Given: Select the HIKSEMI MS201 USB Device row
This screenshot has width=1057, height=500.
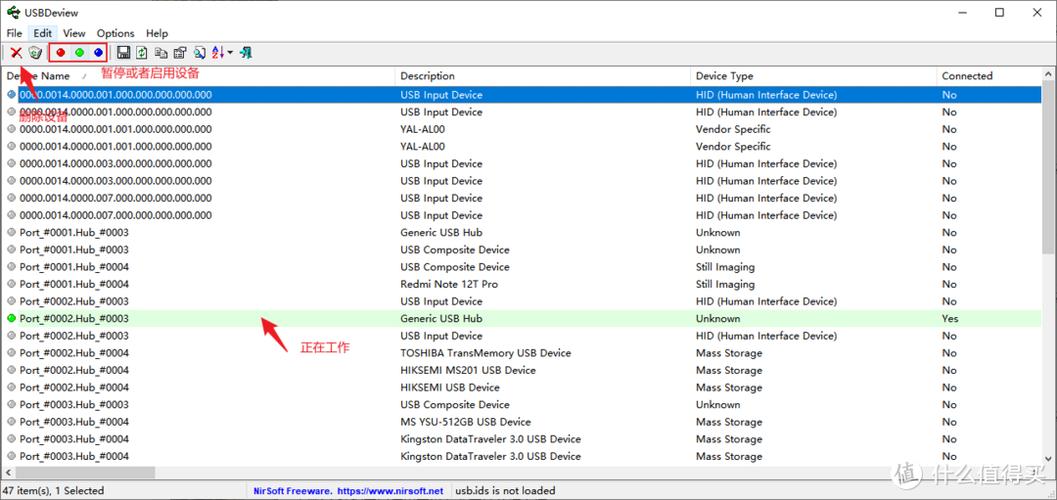Looking at the screenshot, I should (523, 370).
